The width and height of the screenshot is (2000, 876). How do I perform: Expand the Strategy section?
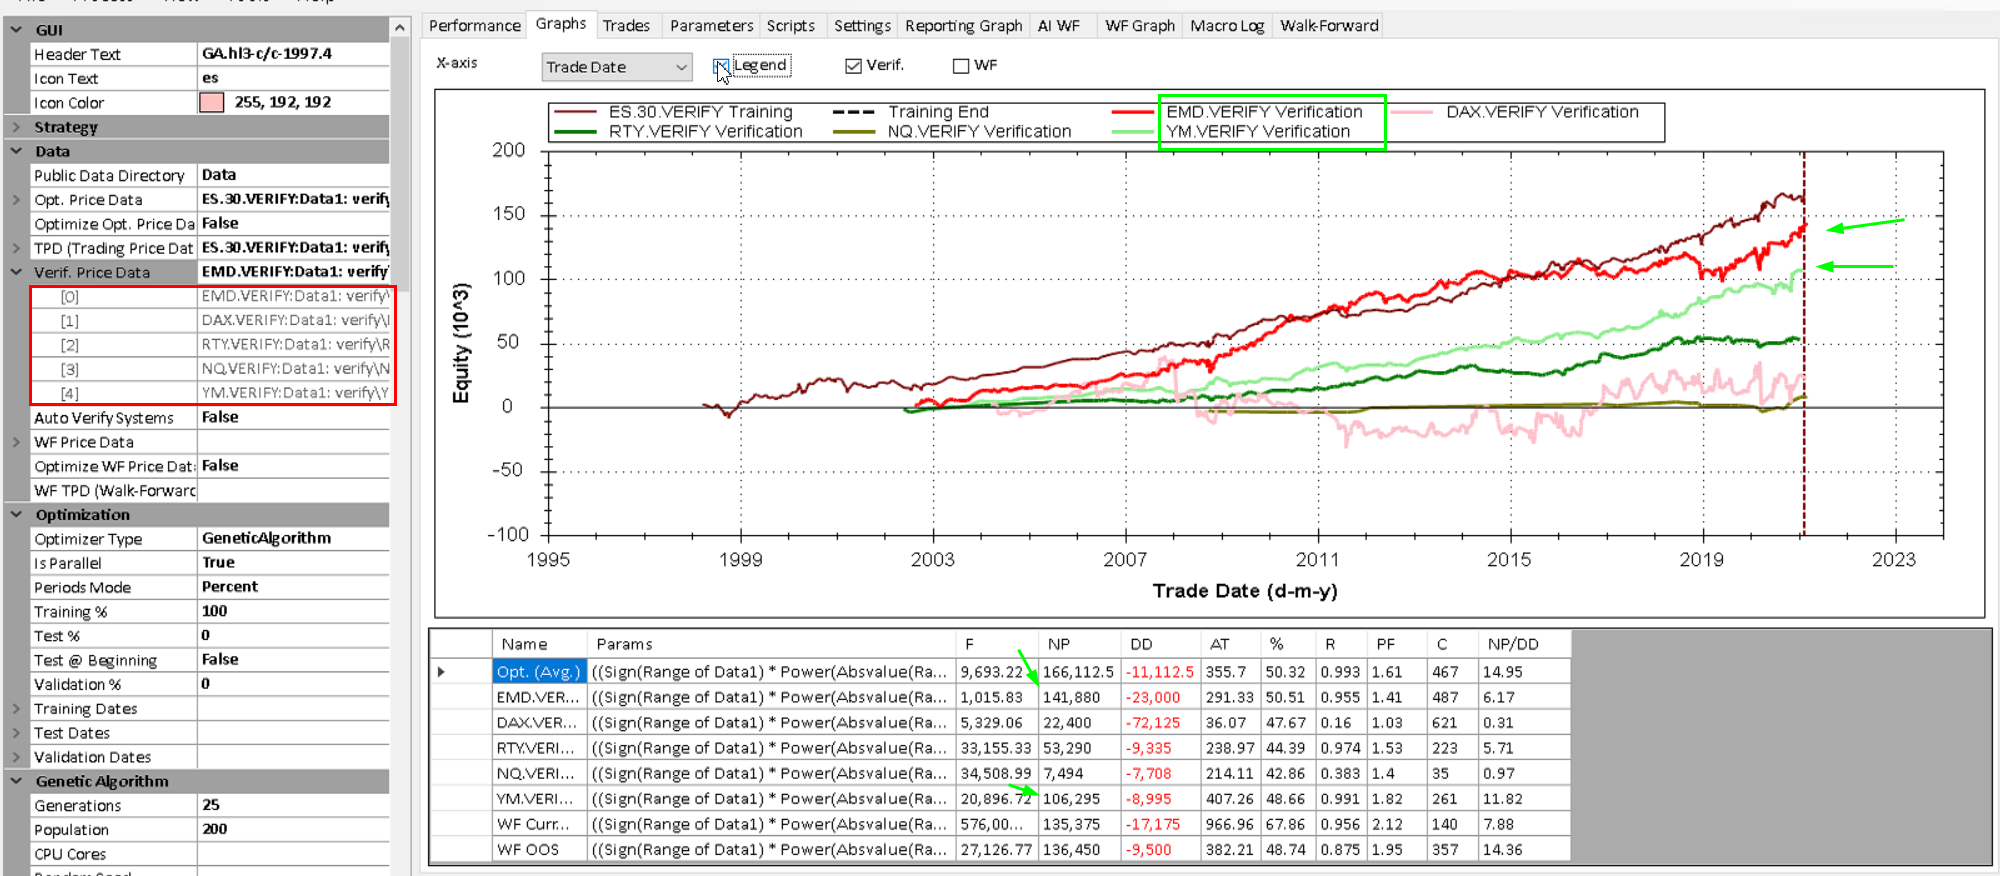(16, 127)
